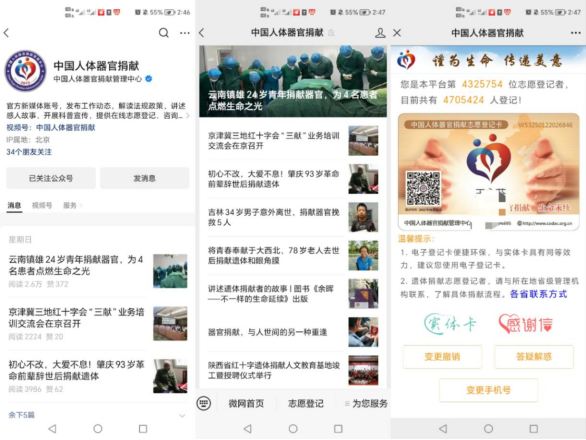This screenshot has height=440, width=586.
Task: Open the three-dot menu on the registration card page
Action: pos(576,33)
